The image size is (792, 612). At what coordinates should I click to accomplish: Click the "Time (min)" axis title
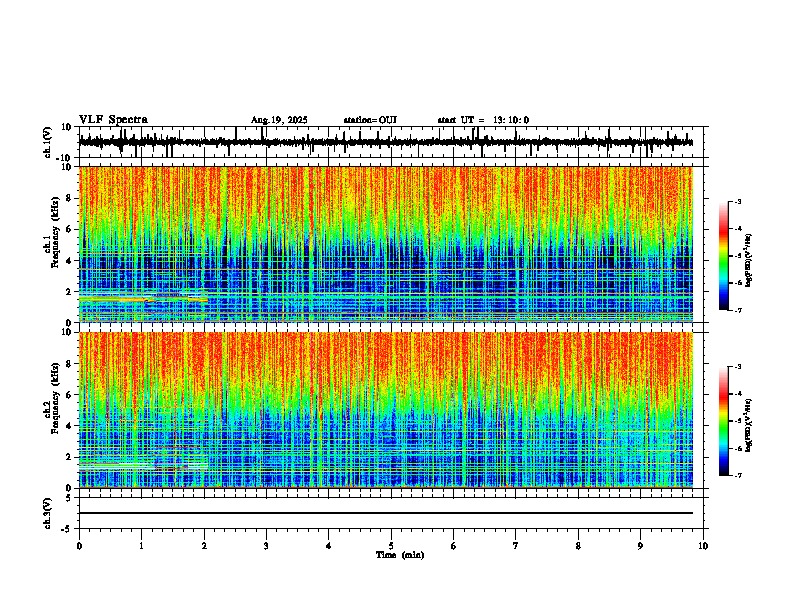400,555
